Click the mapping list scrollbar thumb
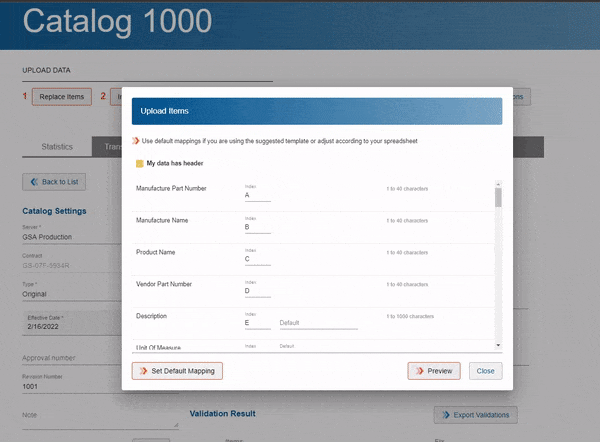 tap(498, 197)
